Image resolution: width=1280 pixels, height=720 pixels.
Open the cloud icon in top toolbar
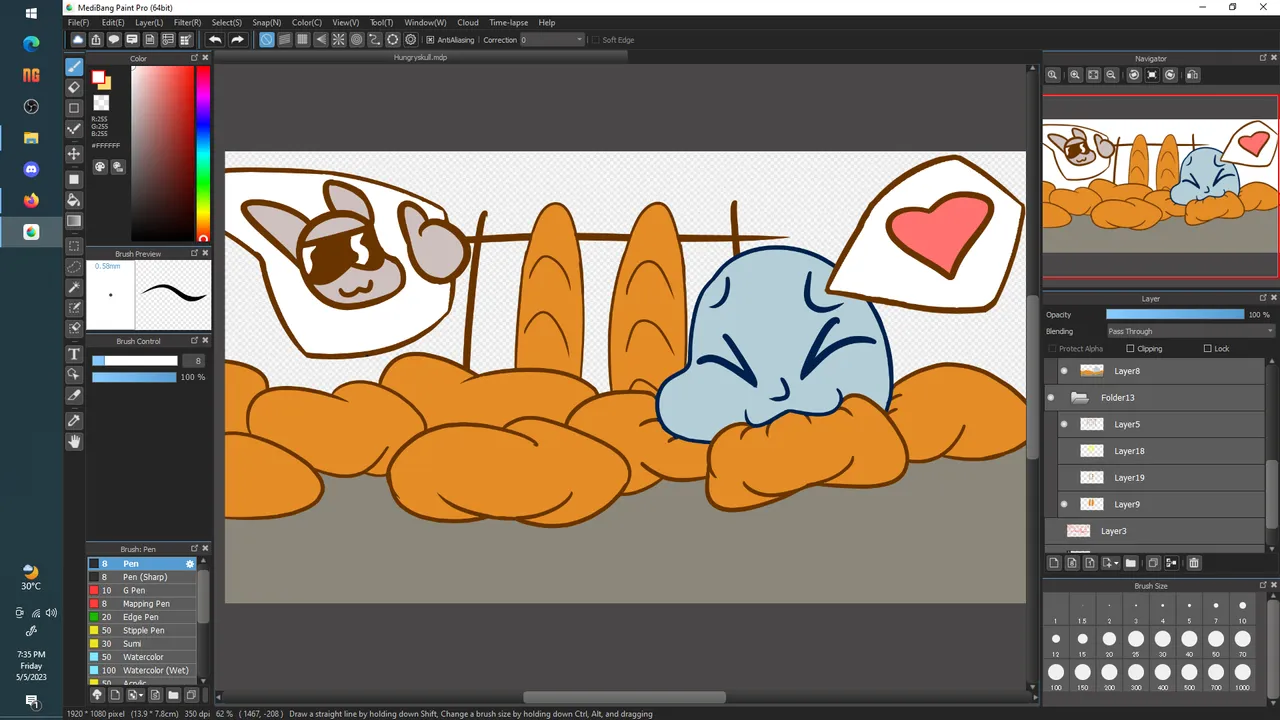pyautogui.click(x=77, y=40)
